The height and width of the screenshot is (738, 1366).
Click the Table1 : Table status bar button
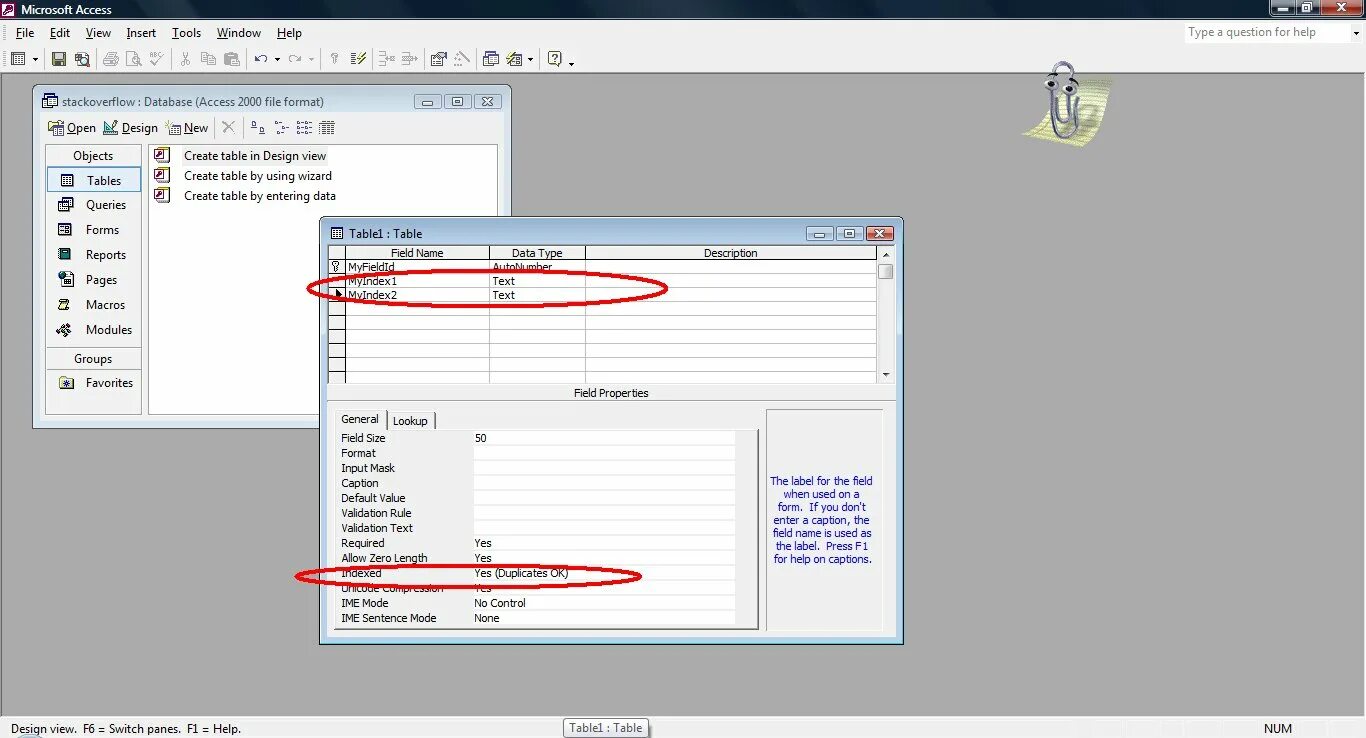pos(606,728)
